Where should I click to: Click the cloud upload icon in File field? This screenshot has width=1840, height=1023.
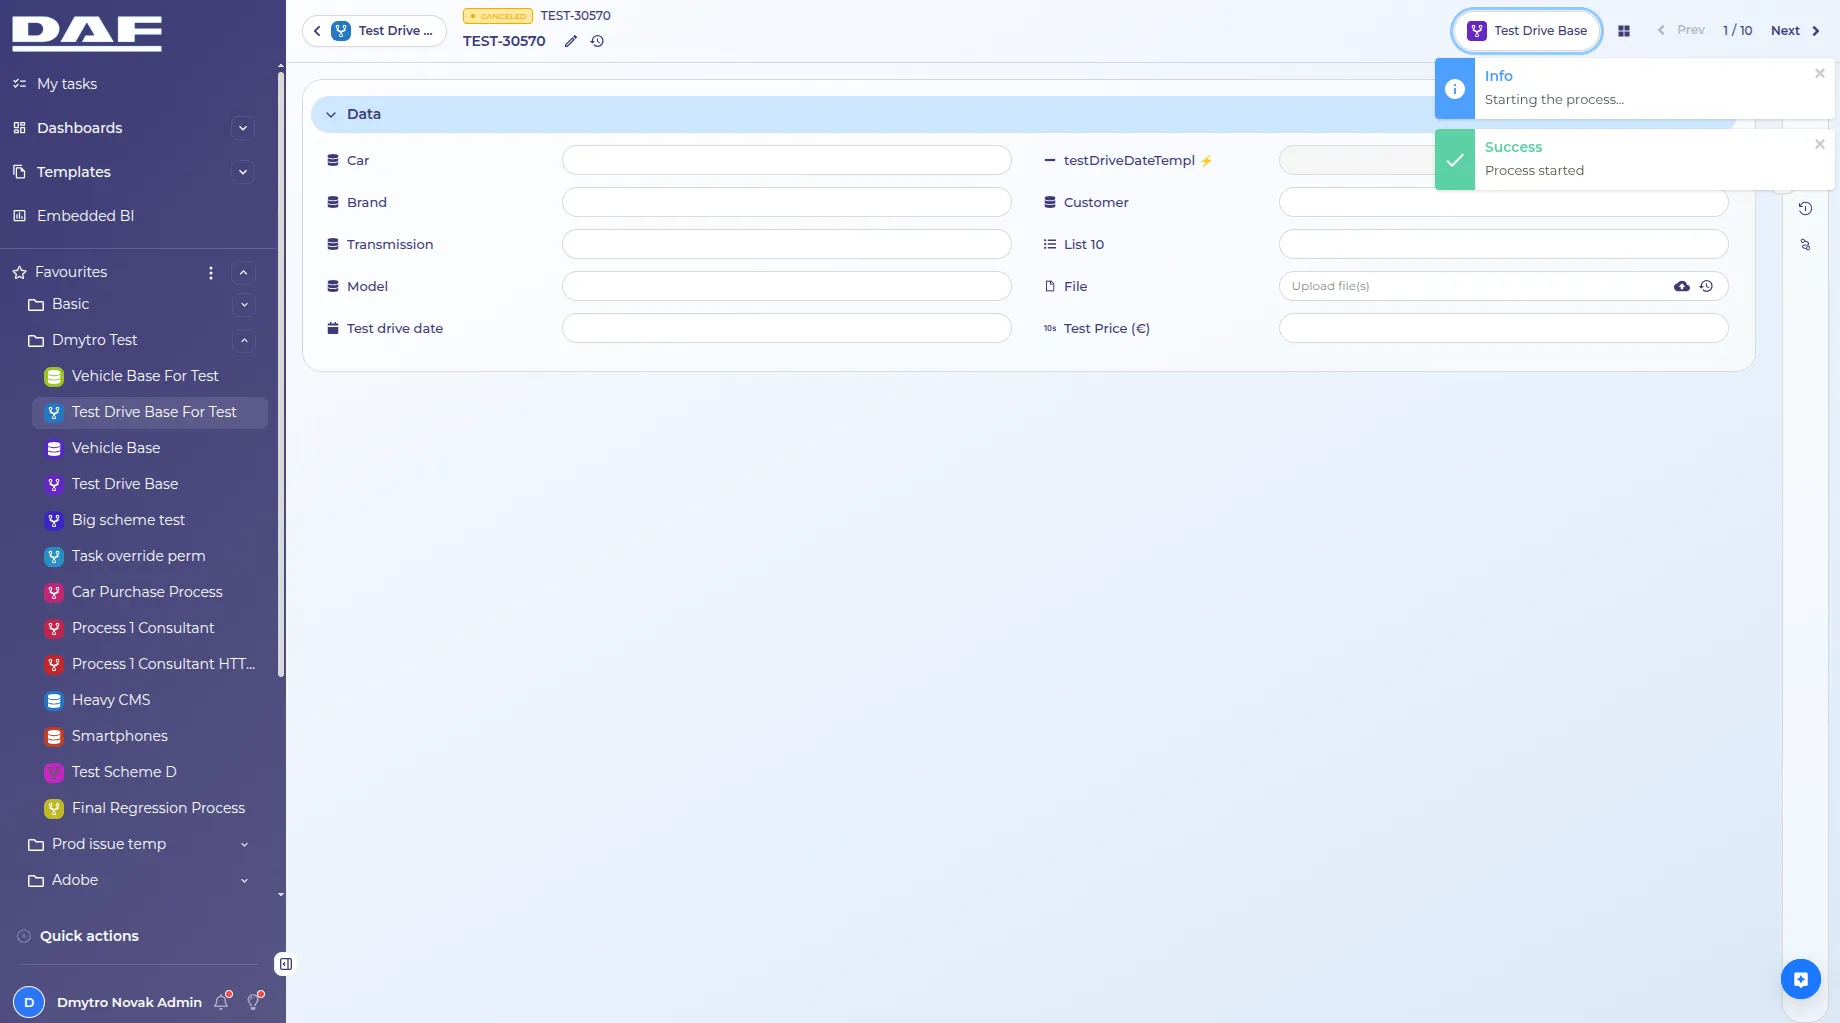pyautogui.click(x=1682, y=286)
